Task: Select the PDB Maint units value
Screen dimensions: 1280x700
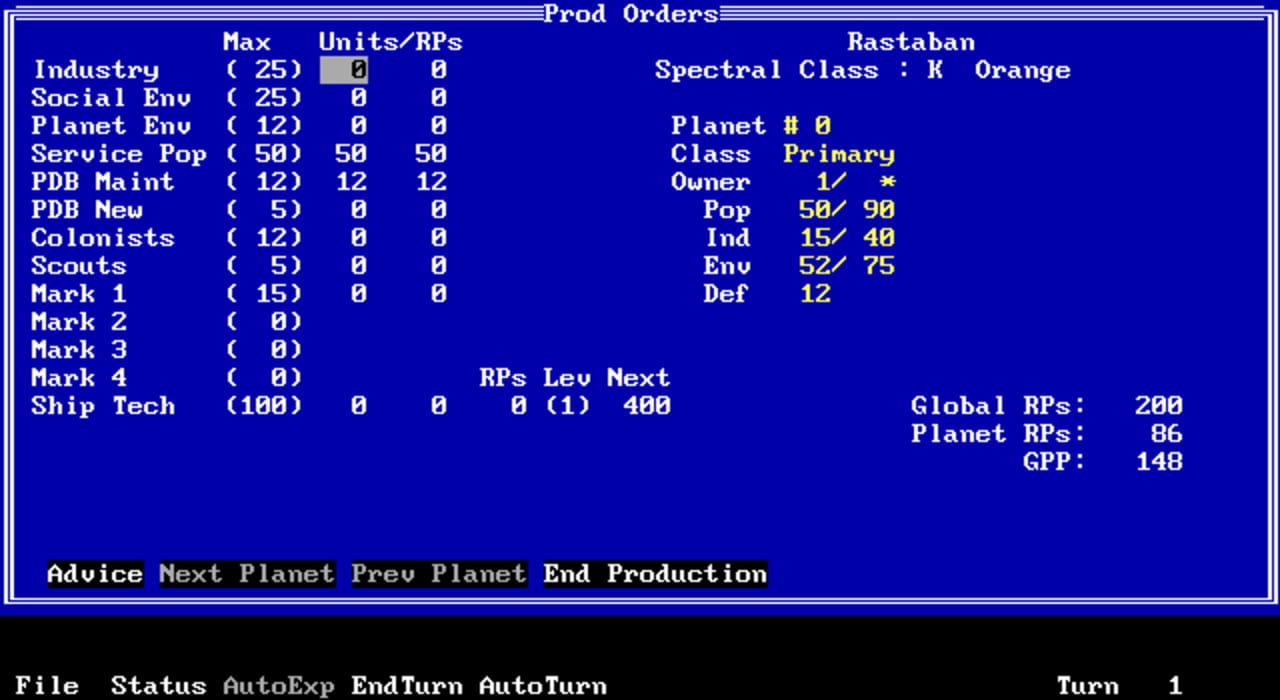Action: click(350, 181)
